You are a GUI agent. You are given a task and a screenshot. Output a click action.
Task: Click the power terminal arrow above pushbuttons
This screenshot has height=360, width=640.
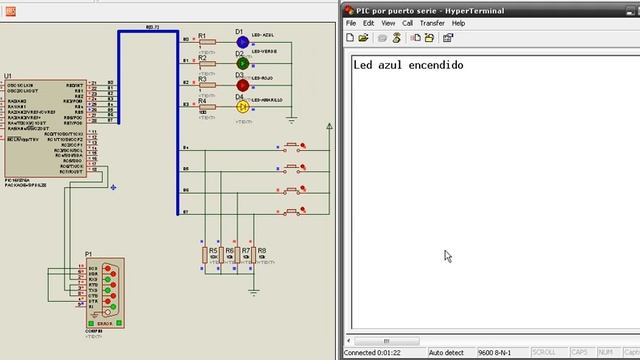tap(329, 126)
